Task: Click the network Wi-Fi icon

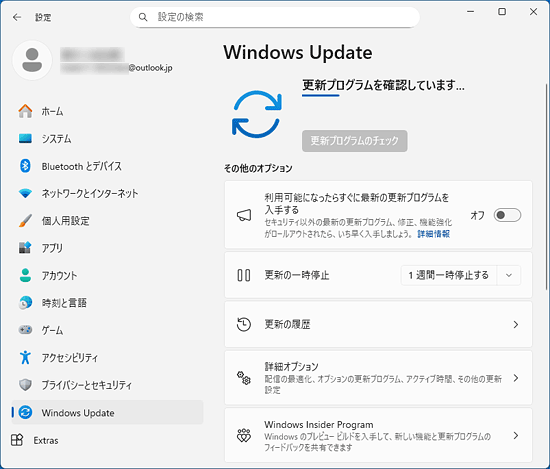Action: [25, 193]
